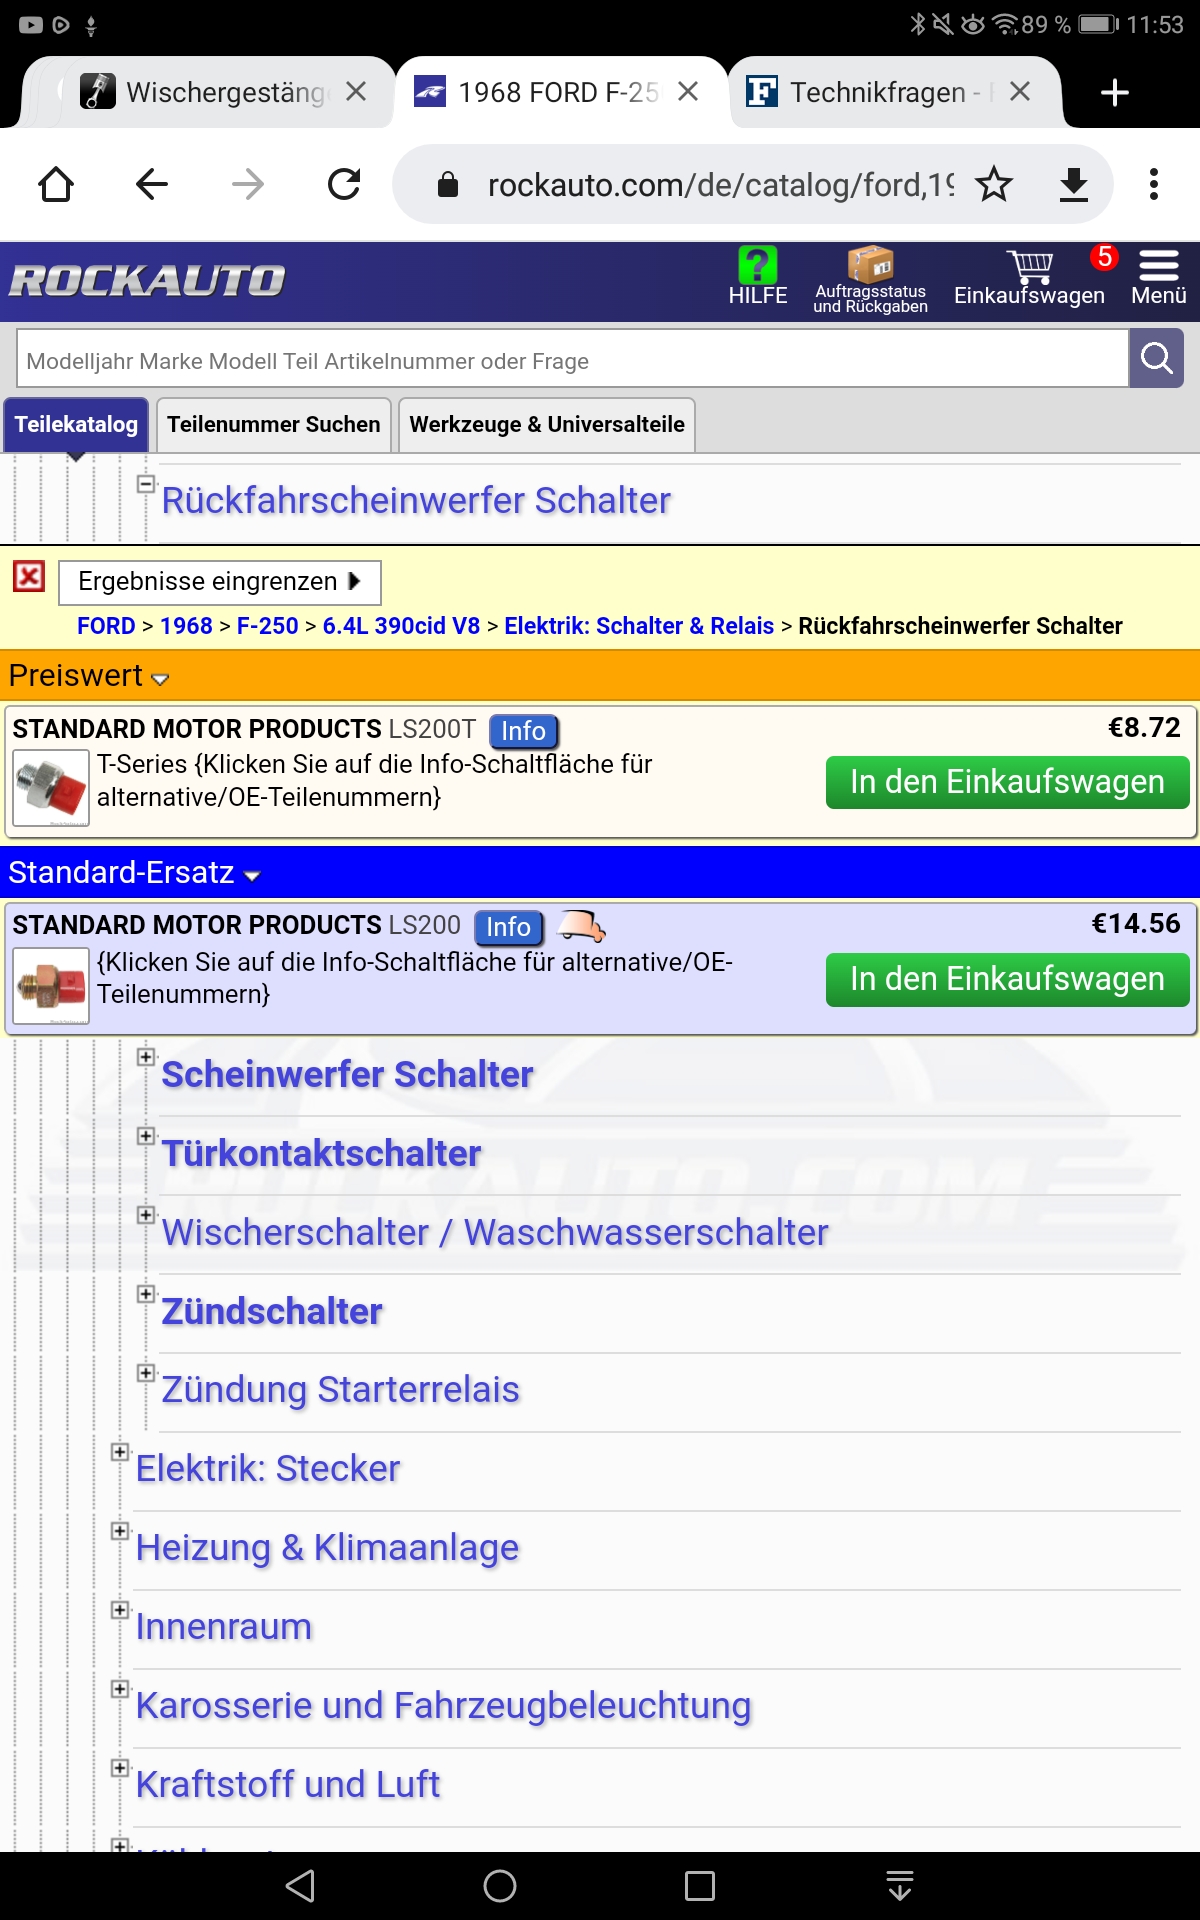
Task: Tap the site lock icon in address bar
Action: (x=448, y=184)
